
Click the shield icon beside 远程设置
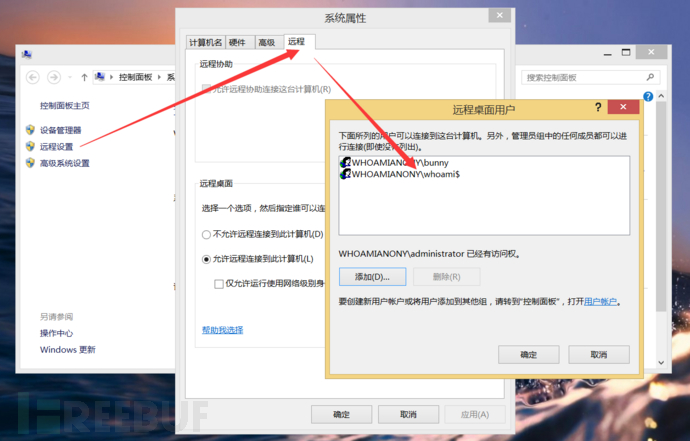[x=30, y=146]
